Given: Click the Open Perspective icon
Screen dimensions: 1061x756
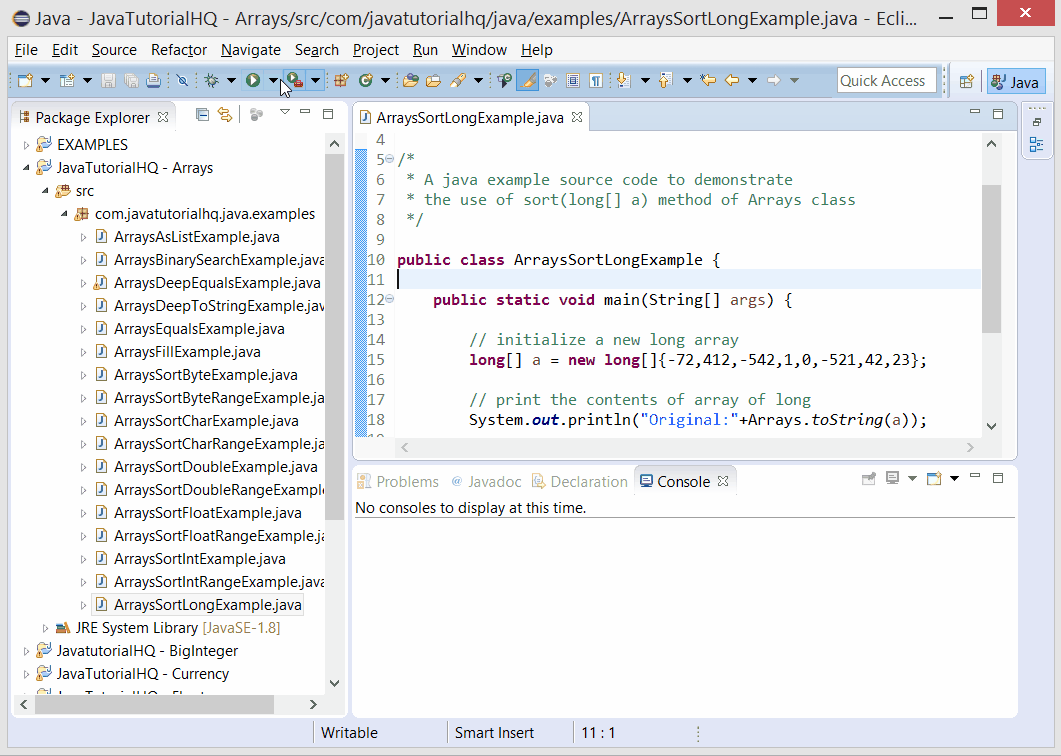Looking at the screenshot, I should click(965, 80).
